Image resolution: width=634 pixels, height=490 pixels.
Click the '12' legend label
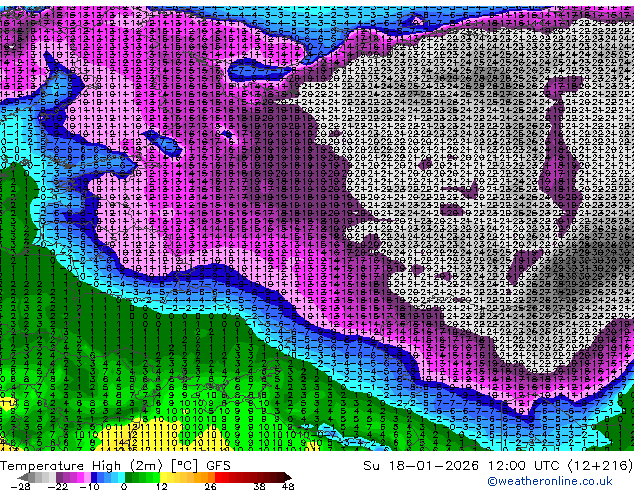click(162, 486)
